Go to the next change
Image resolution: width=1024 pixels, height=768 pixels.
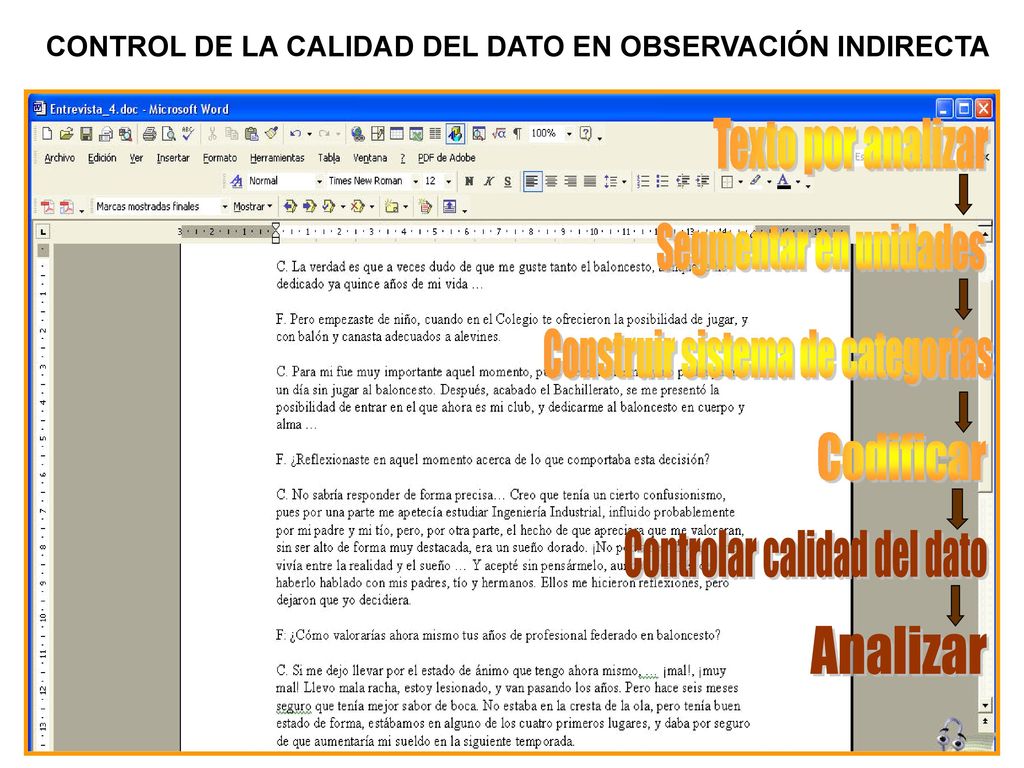click(310, 207)
